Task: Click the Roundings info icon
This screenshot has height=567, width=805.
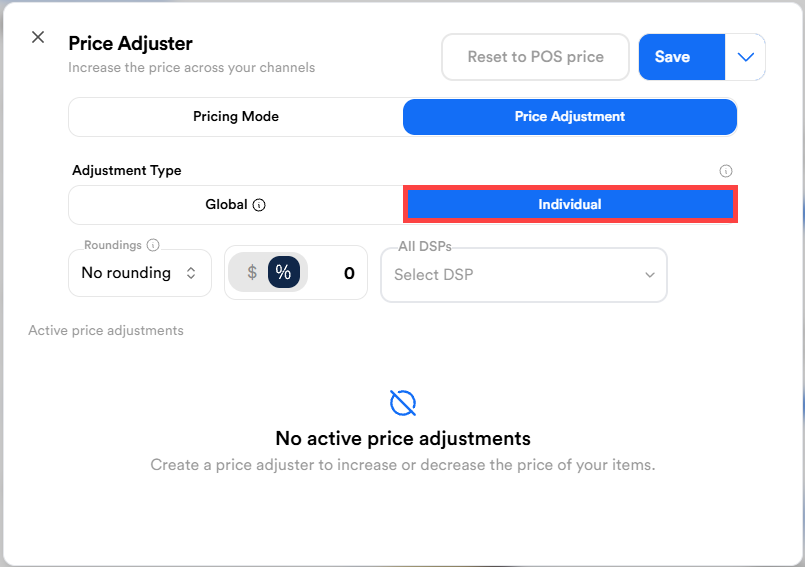Action: (x=153, y=245)
